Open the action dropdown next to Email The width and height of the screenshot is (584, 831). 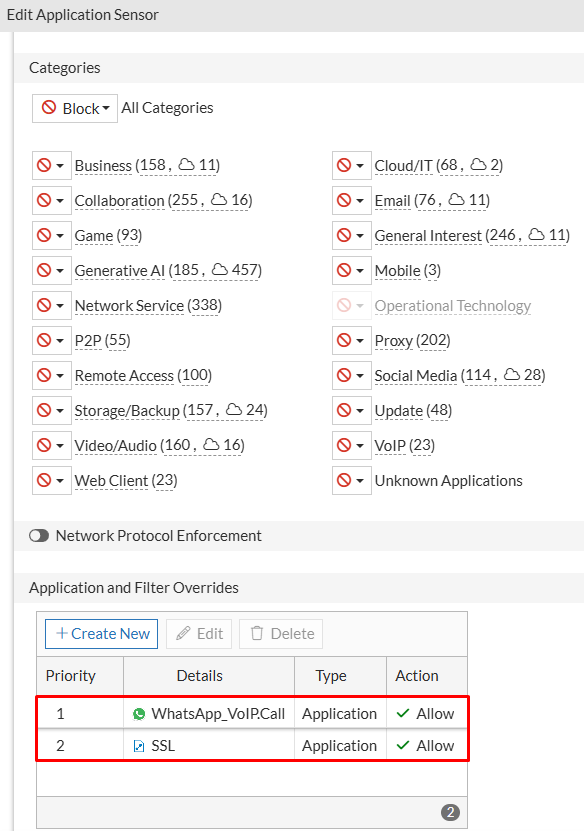click(x=358, y=200)
